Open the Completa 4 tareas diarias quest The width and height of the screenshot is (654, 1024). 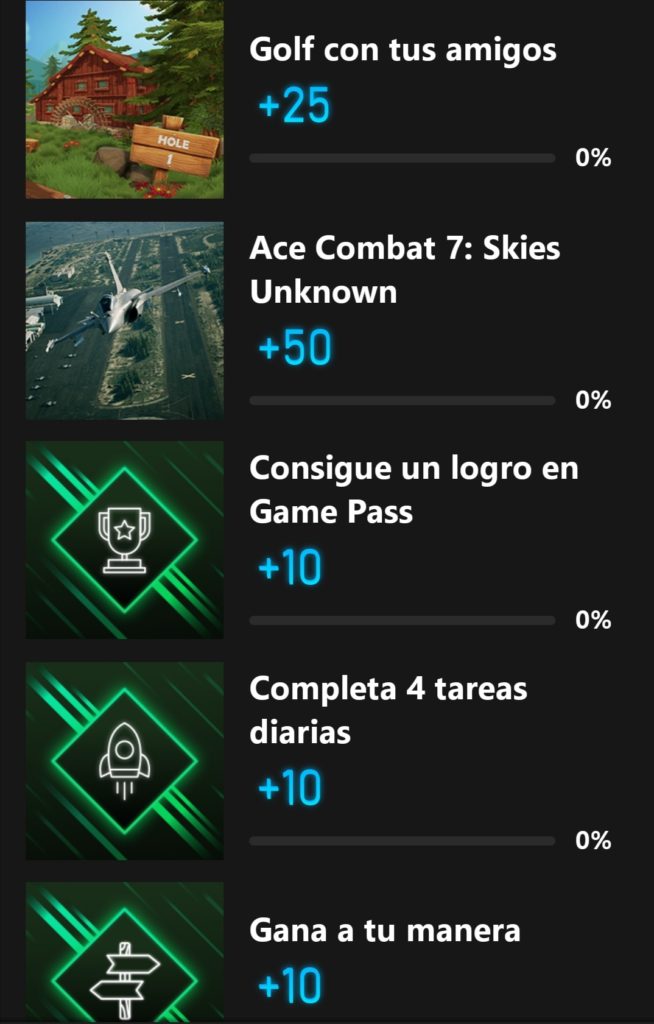tap(388, 710)
